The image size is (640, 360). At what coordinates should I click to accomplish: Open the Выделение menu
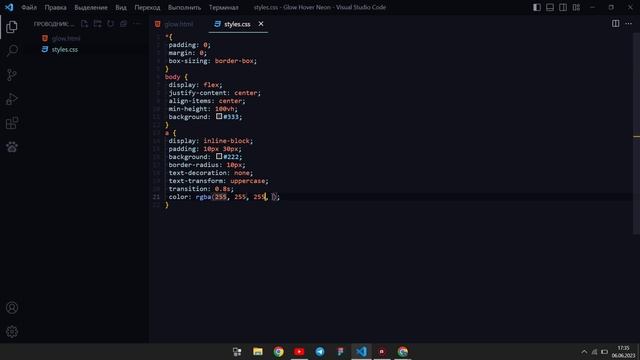click(91, 7)
